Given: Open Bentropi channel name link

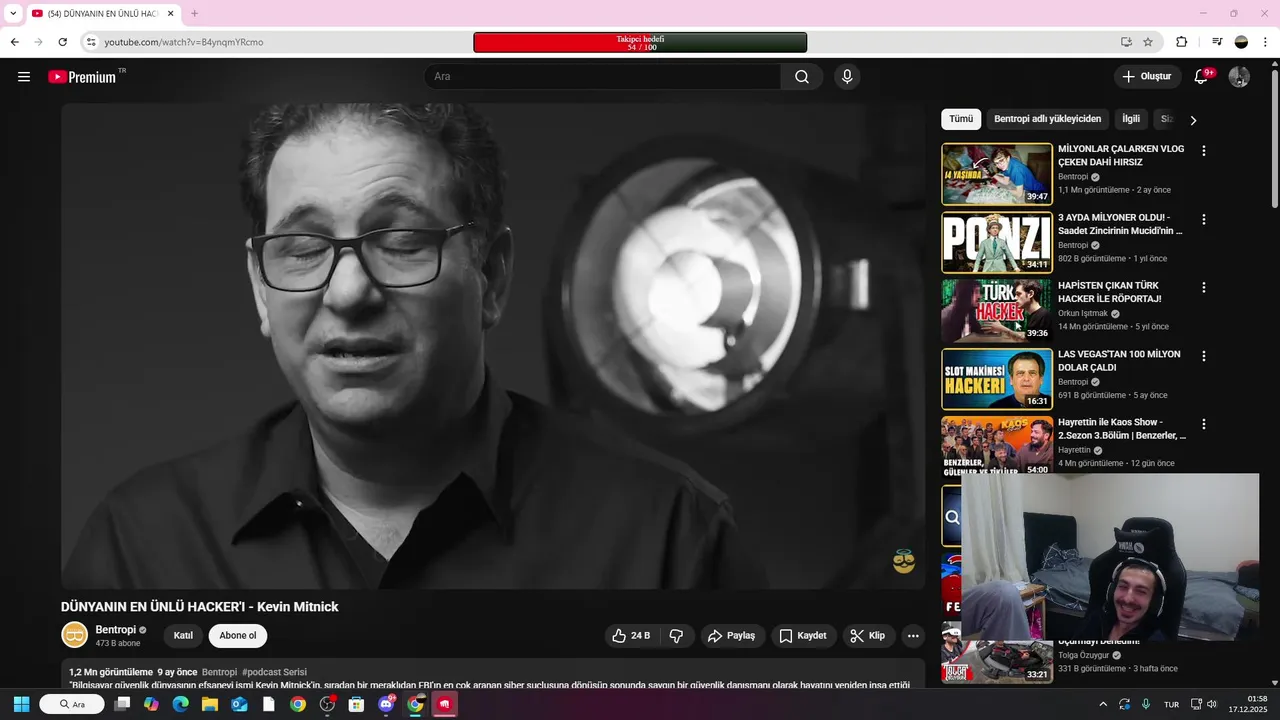Looking at the screenshot, I should coord(115,630).
